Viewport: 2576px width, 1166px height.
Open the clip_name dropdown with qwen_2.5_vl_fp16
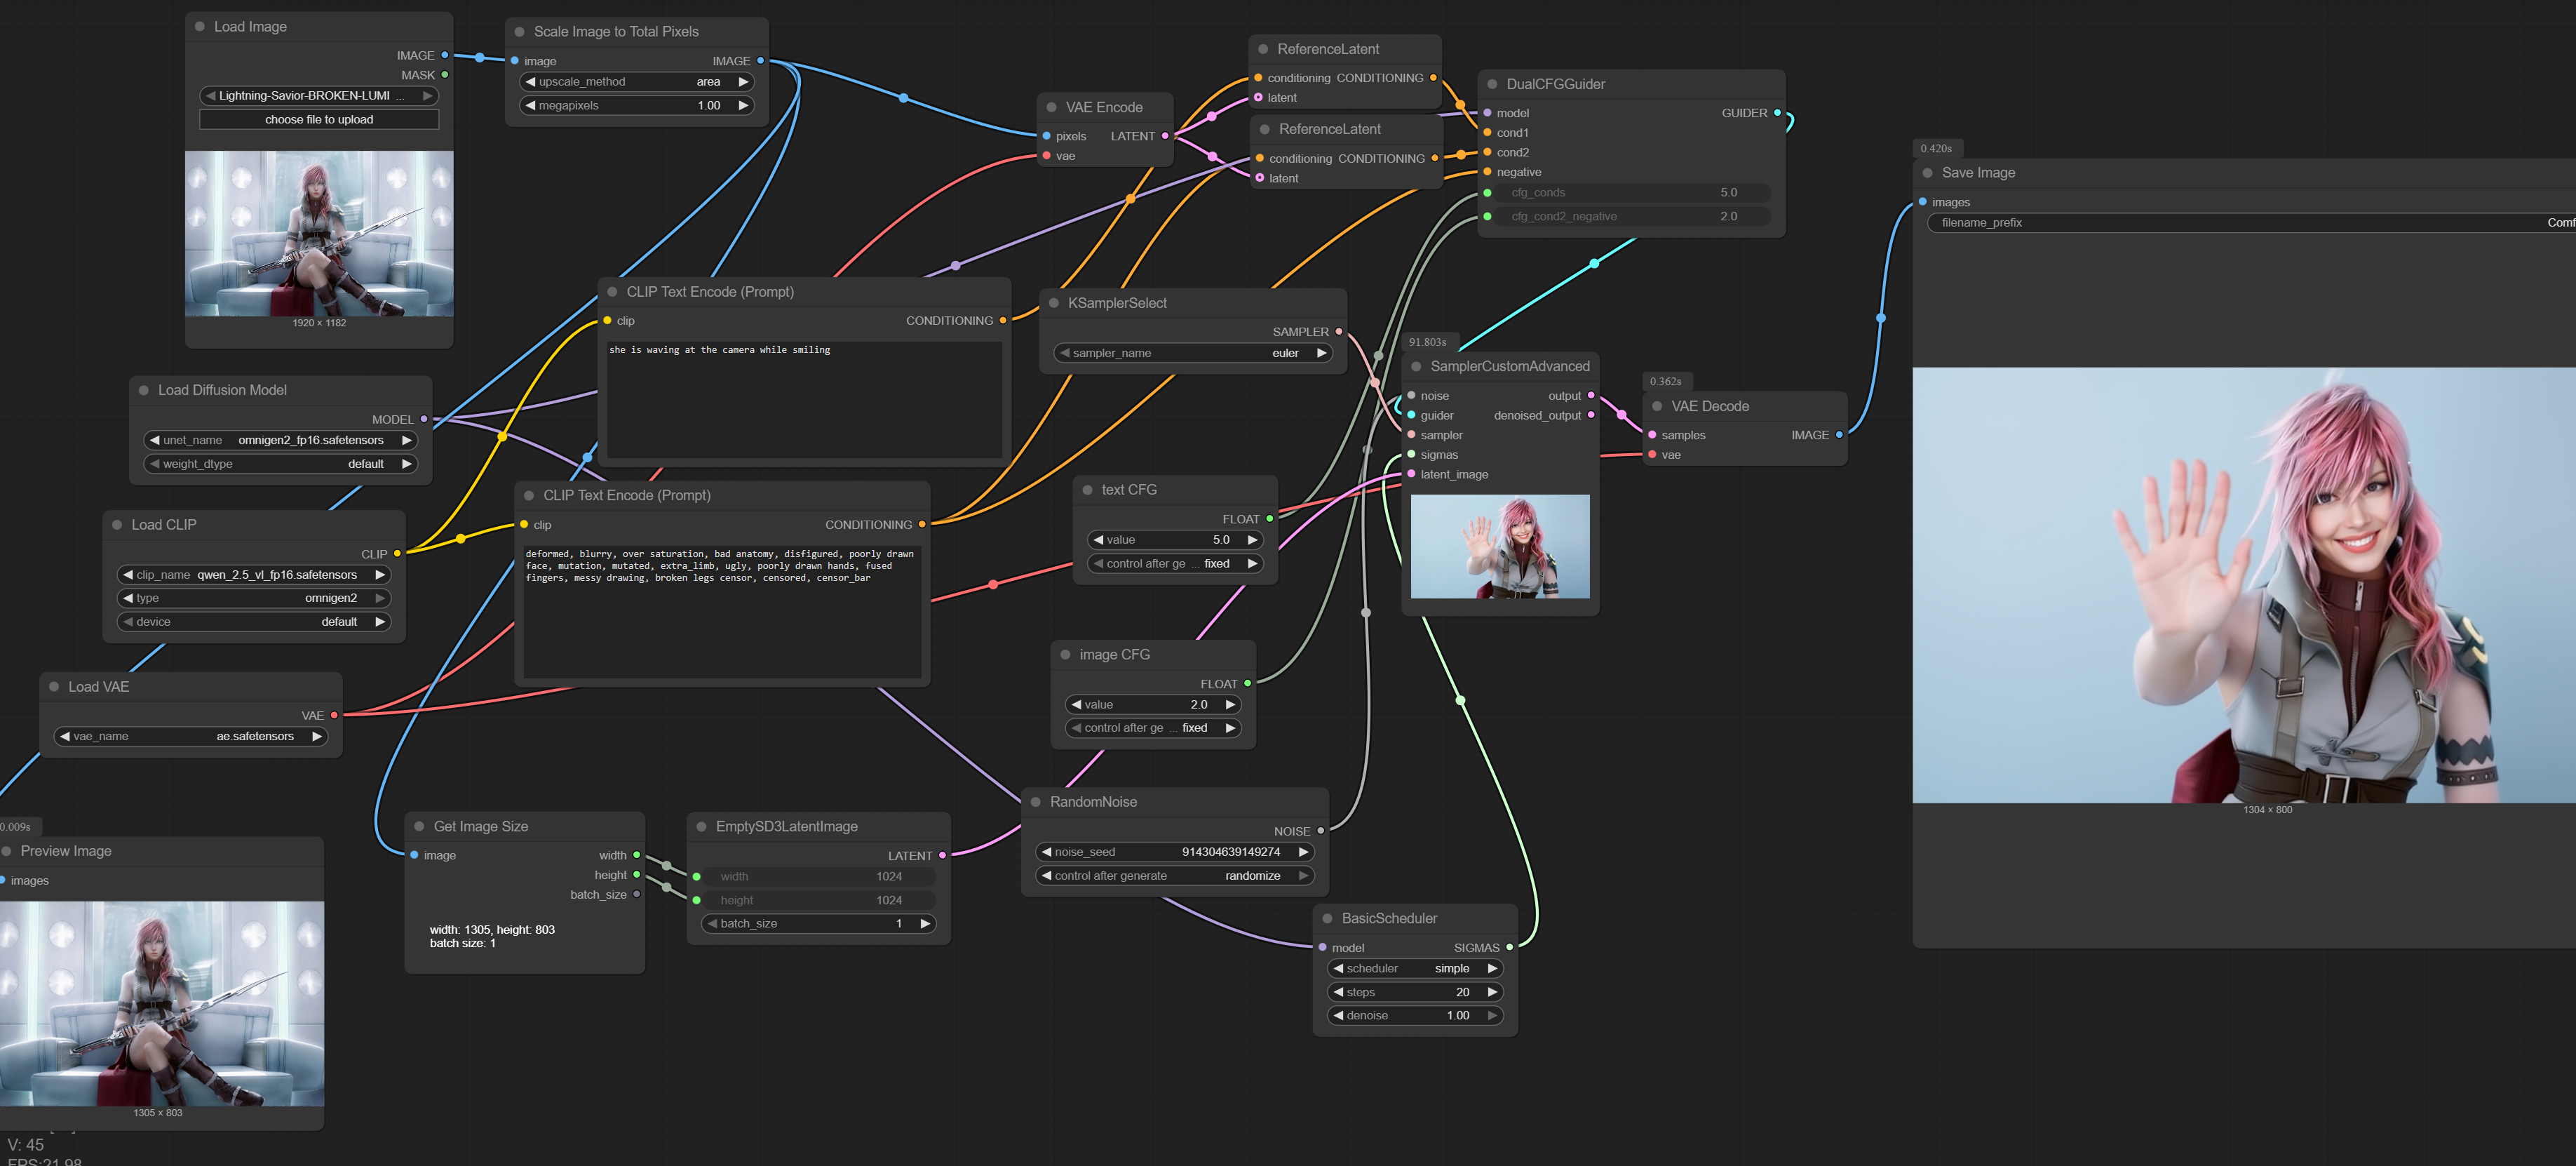[x=254, y=575]
